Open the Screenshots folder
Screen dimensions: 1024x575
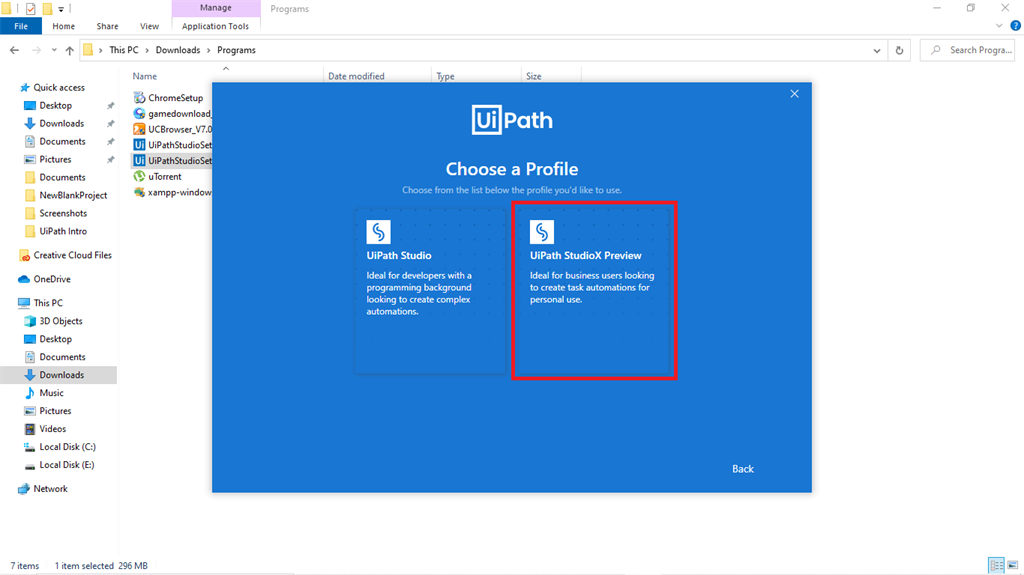pyautogui.click(x=63, y=214)
